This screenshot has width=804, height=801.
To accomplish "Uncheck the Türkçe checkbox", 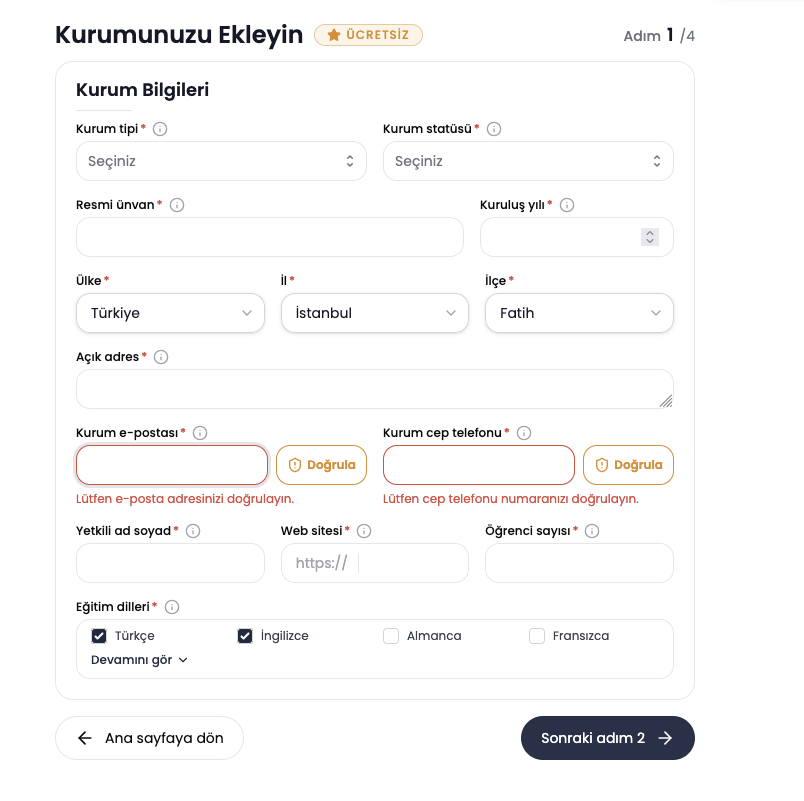I will coord(99,636).
